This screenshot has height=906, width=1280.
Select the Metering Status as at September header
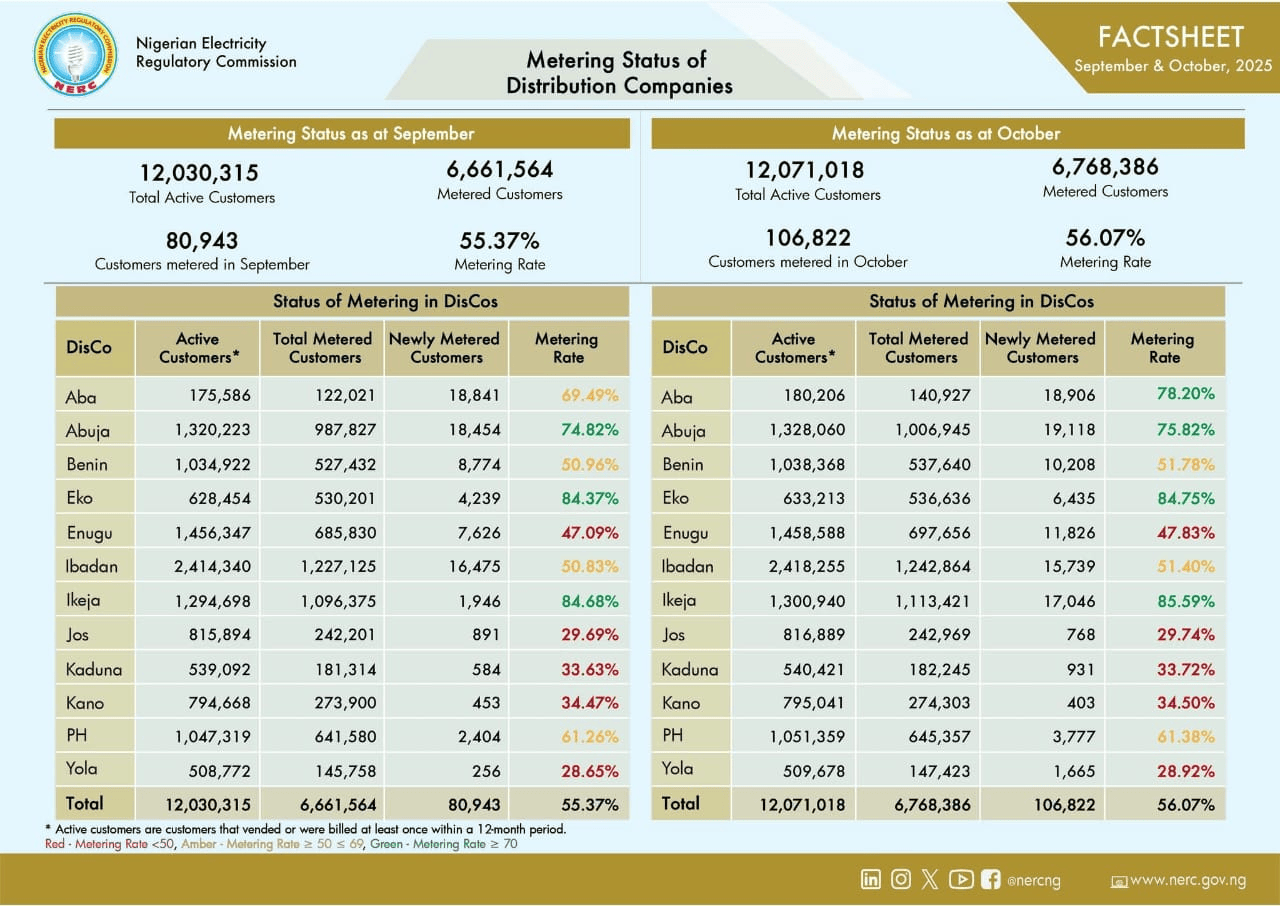point(342,134)
